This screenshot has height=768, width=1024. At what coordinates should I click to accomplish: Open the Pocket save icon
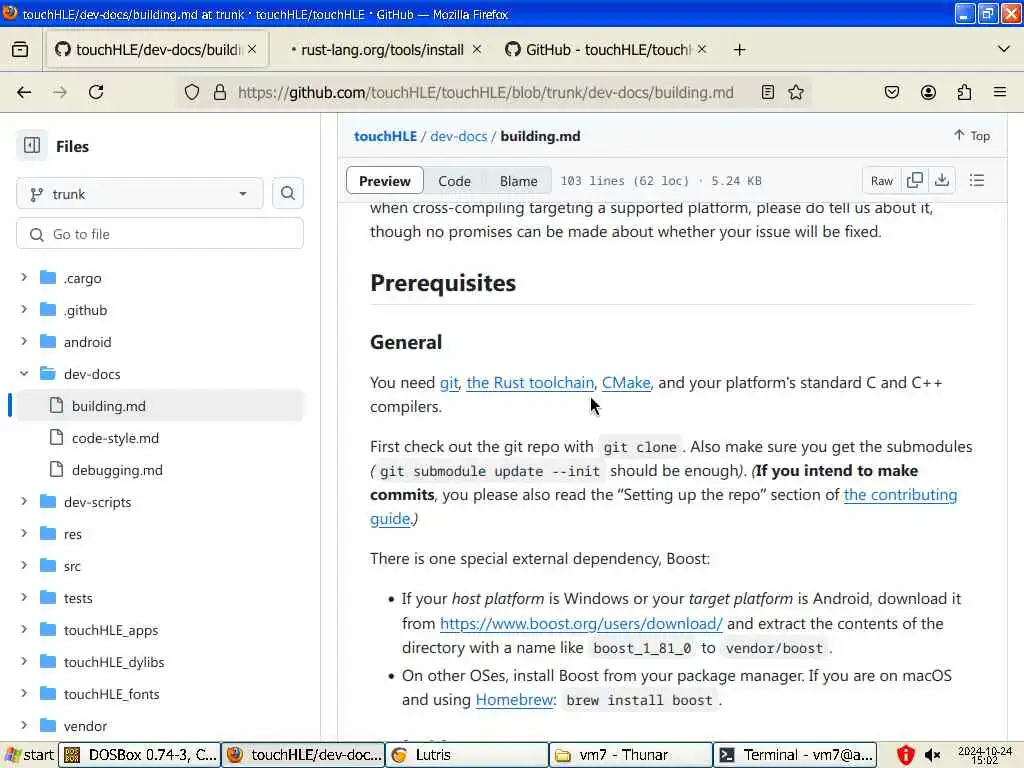tap(891, 92)
